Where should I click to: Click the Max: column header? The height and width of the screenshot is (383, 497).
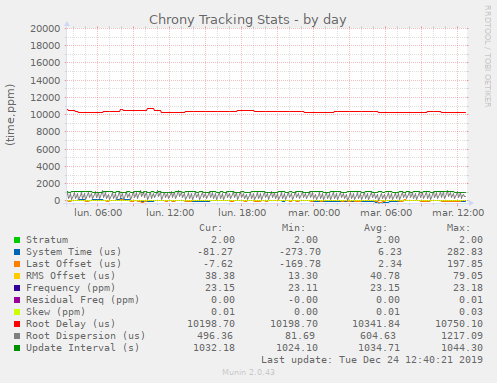[x=458, y=228]
